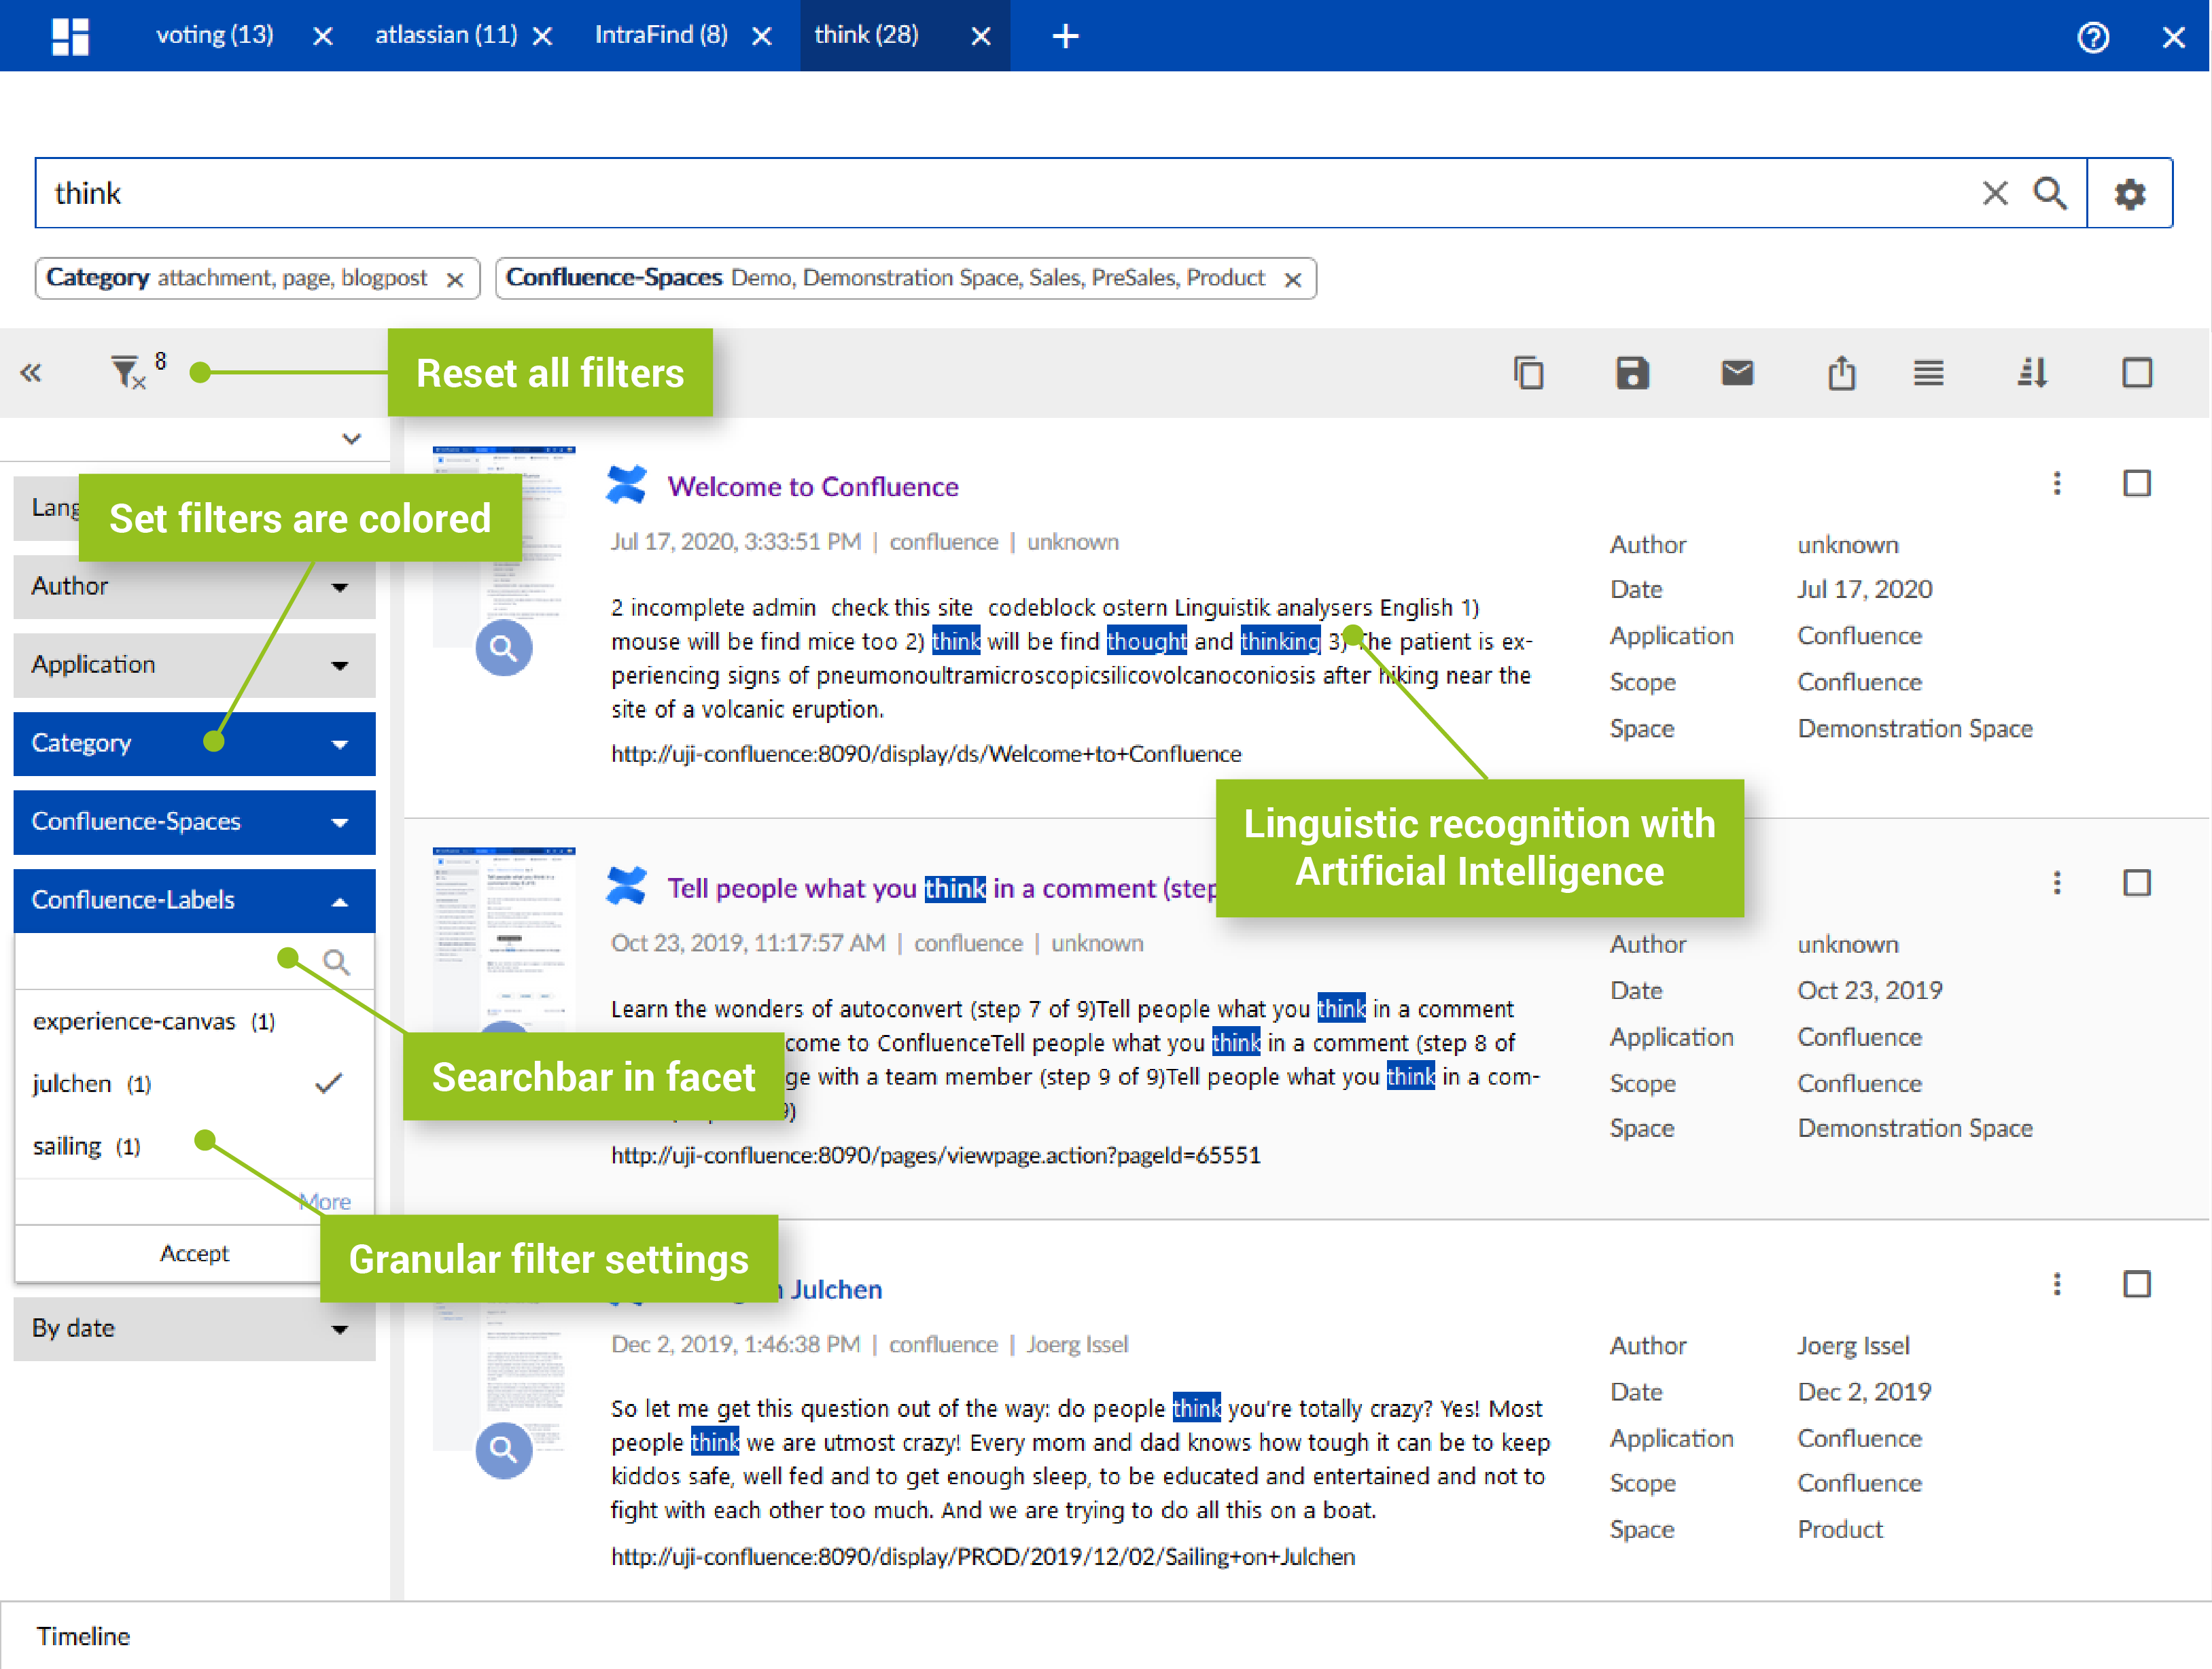The image size is (2212, 1669).
Task: Tick the select-all checkbox in toolbar
Action: tap(2137, 374)
